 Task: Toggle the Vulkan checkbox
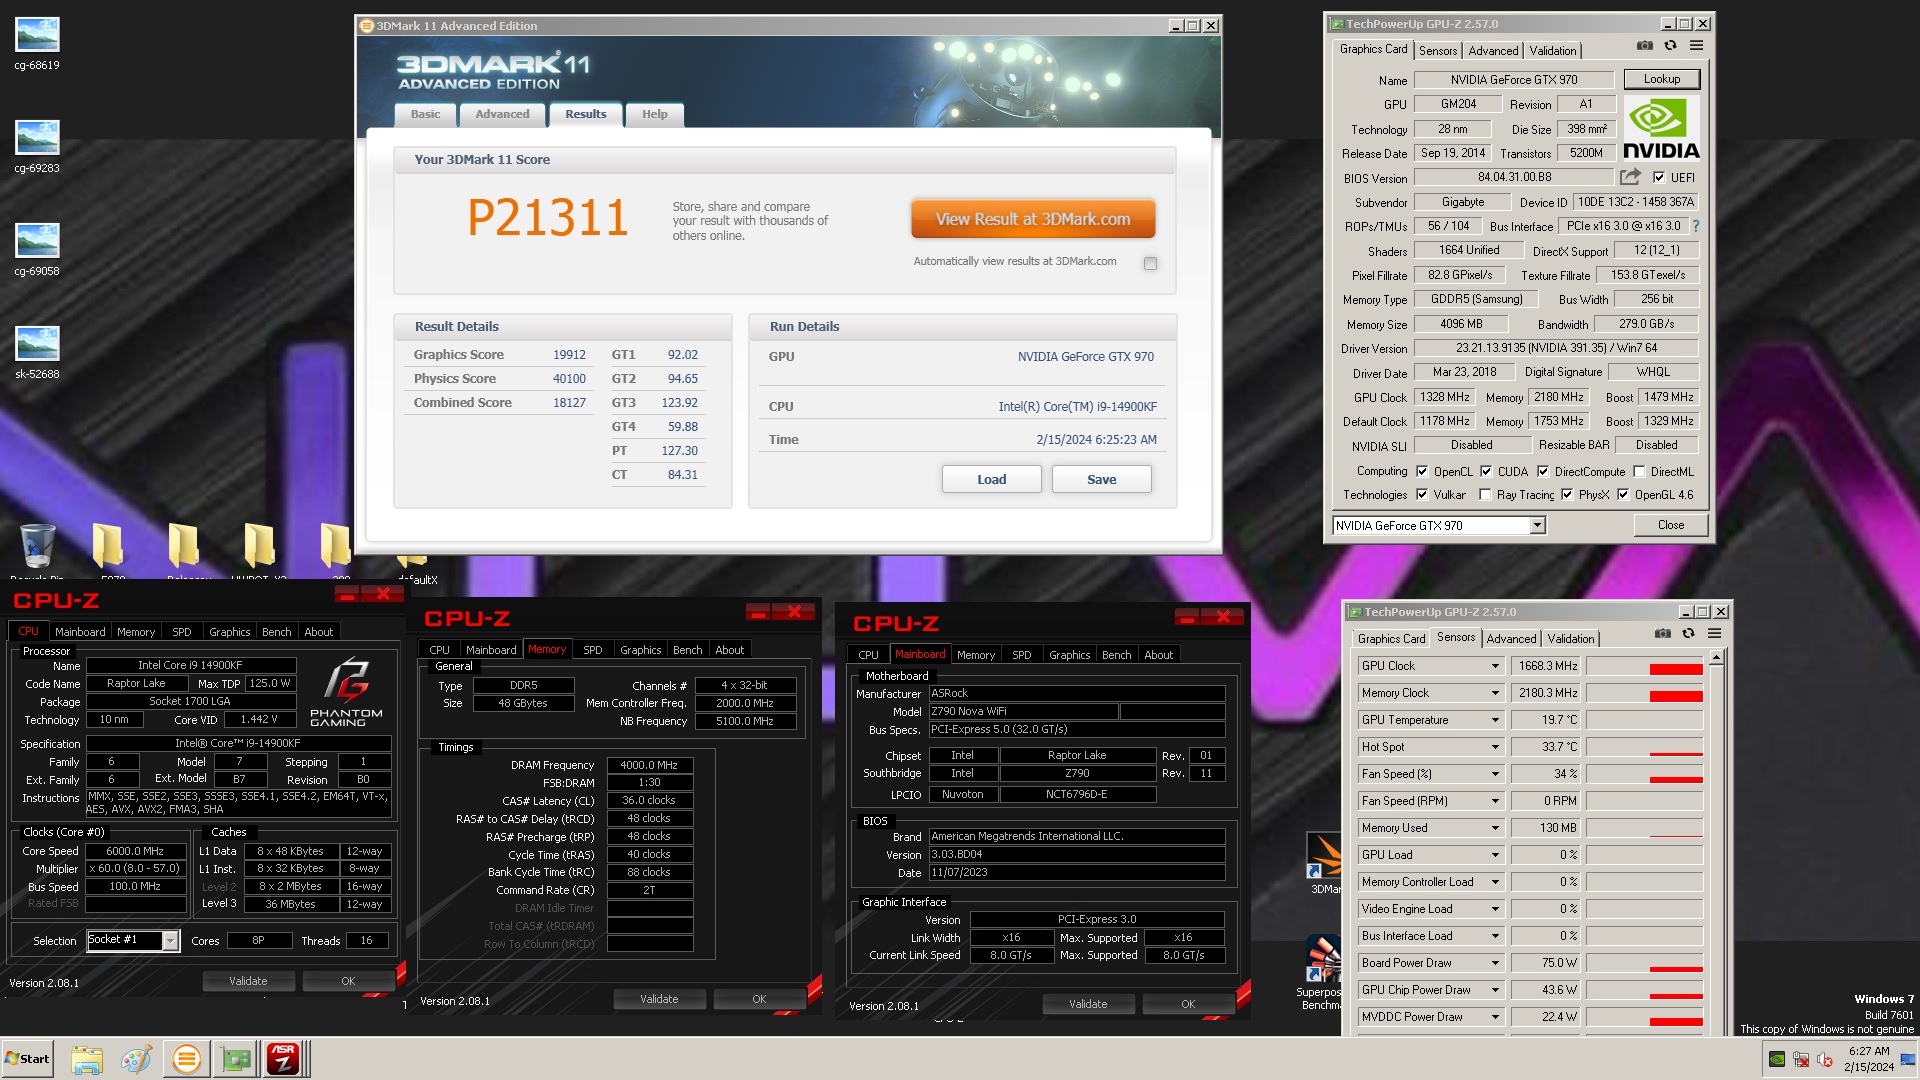click(1422, 494)
